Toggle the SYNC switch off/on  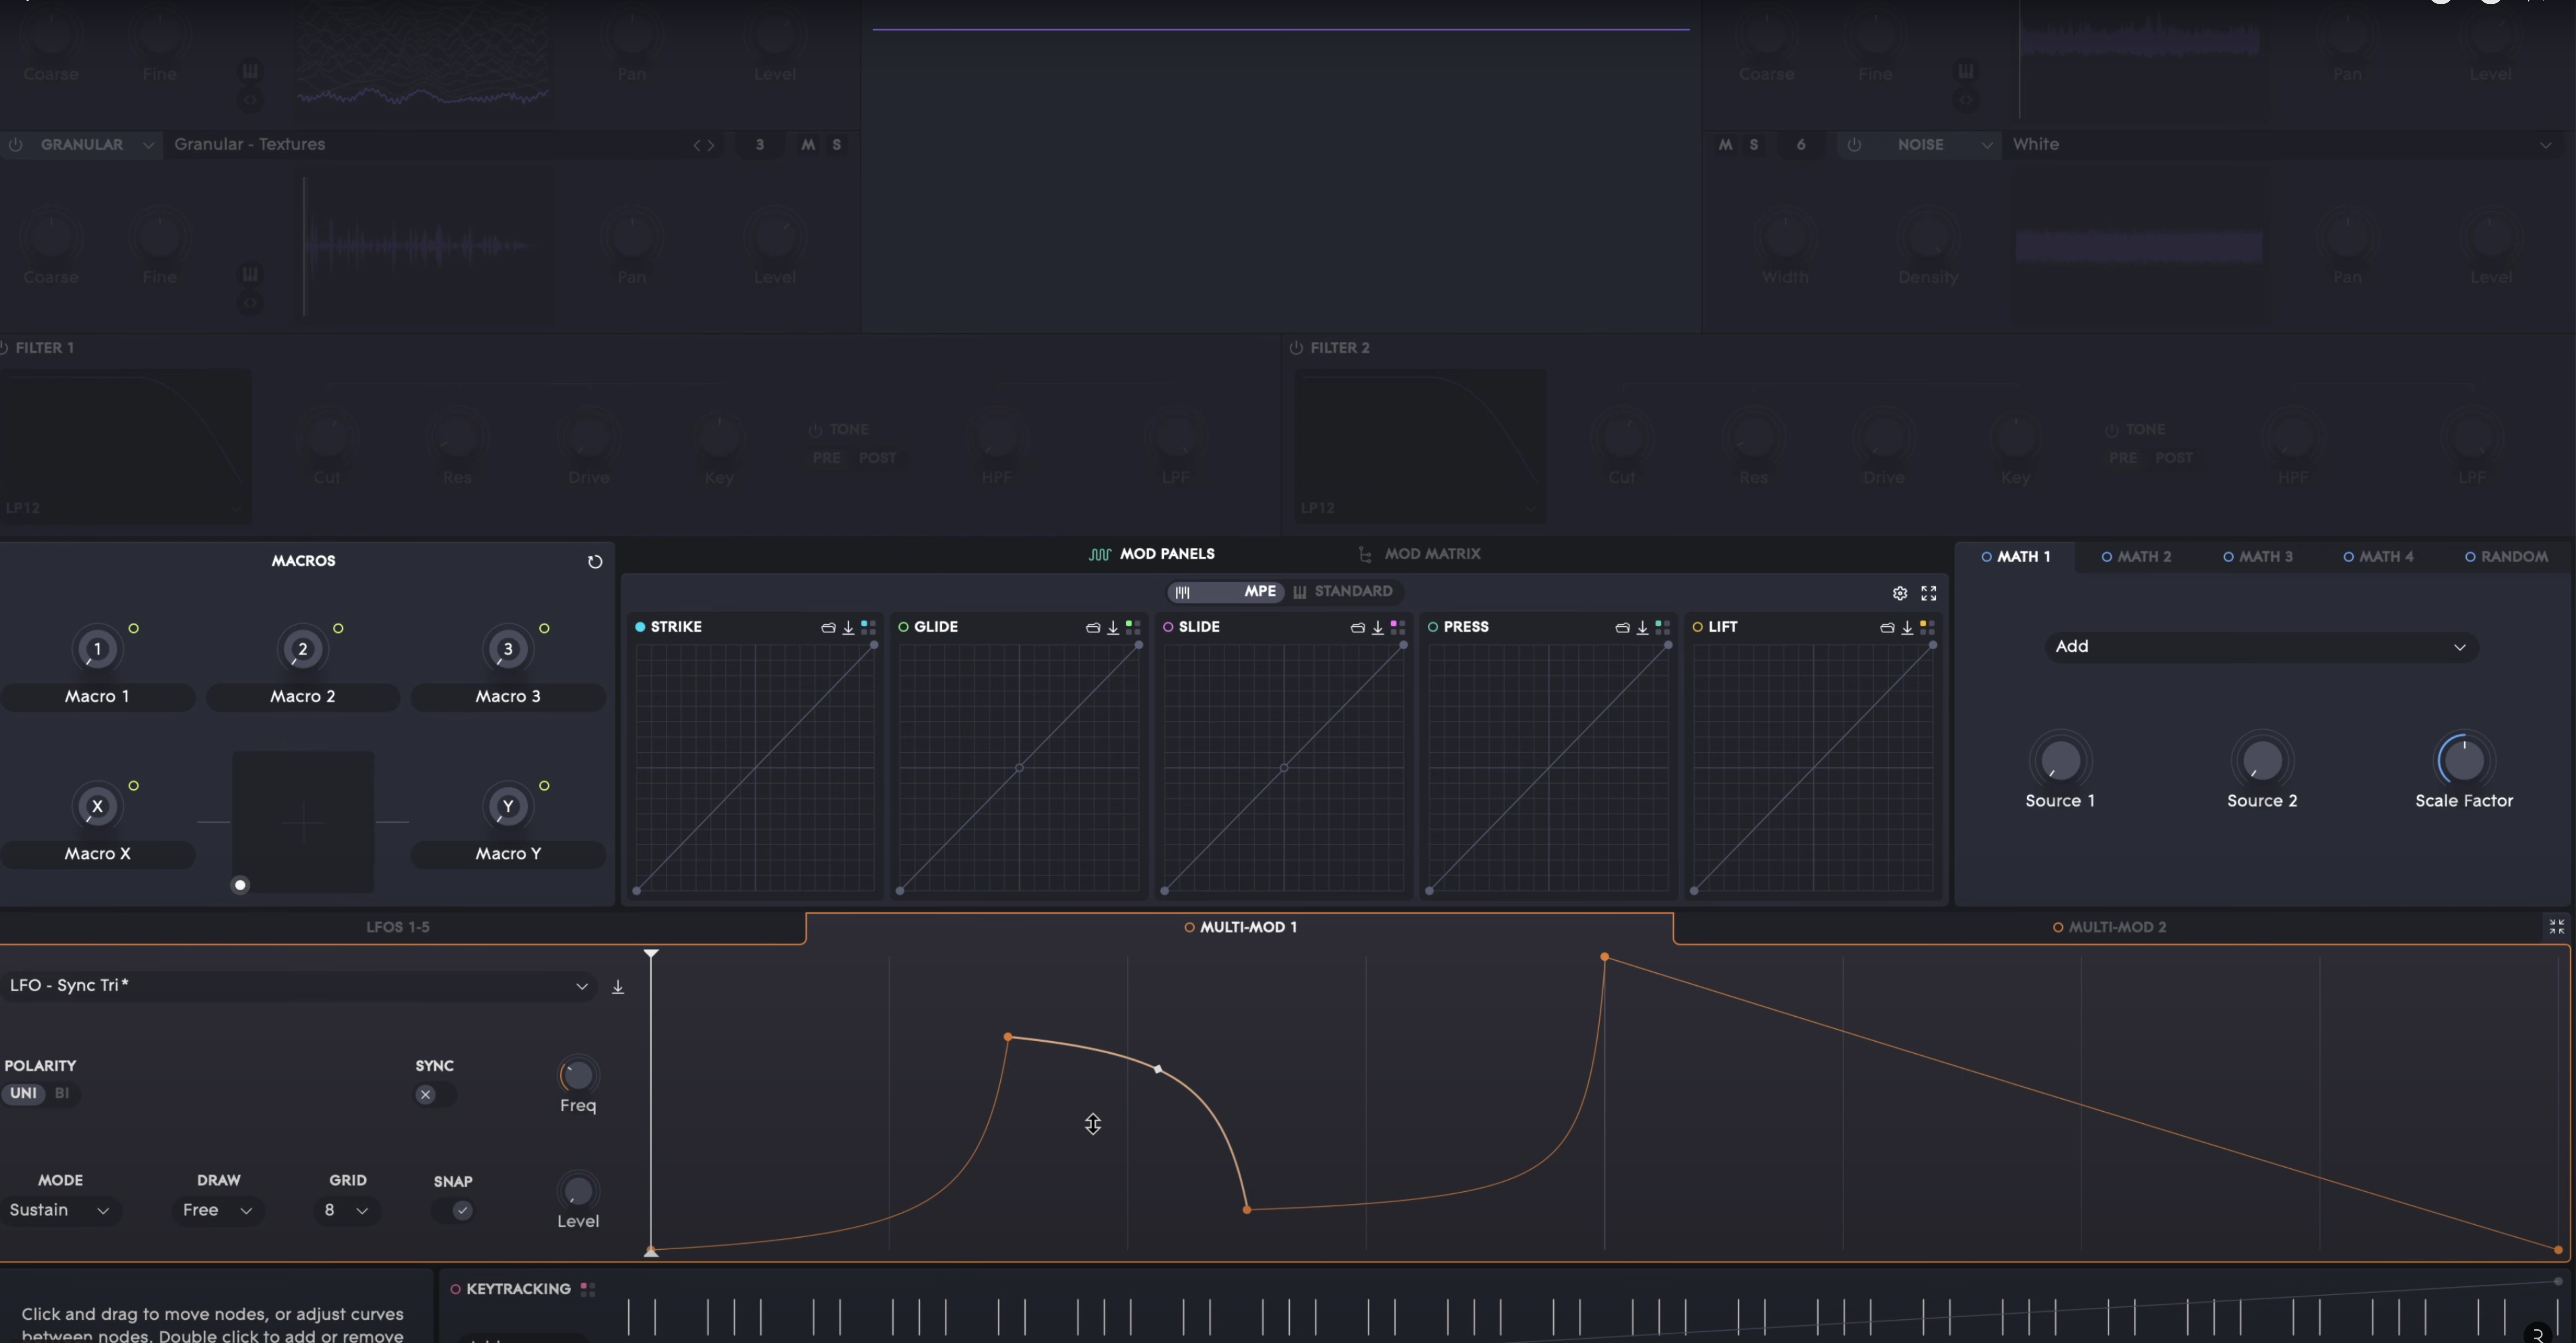(435, 1094)
